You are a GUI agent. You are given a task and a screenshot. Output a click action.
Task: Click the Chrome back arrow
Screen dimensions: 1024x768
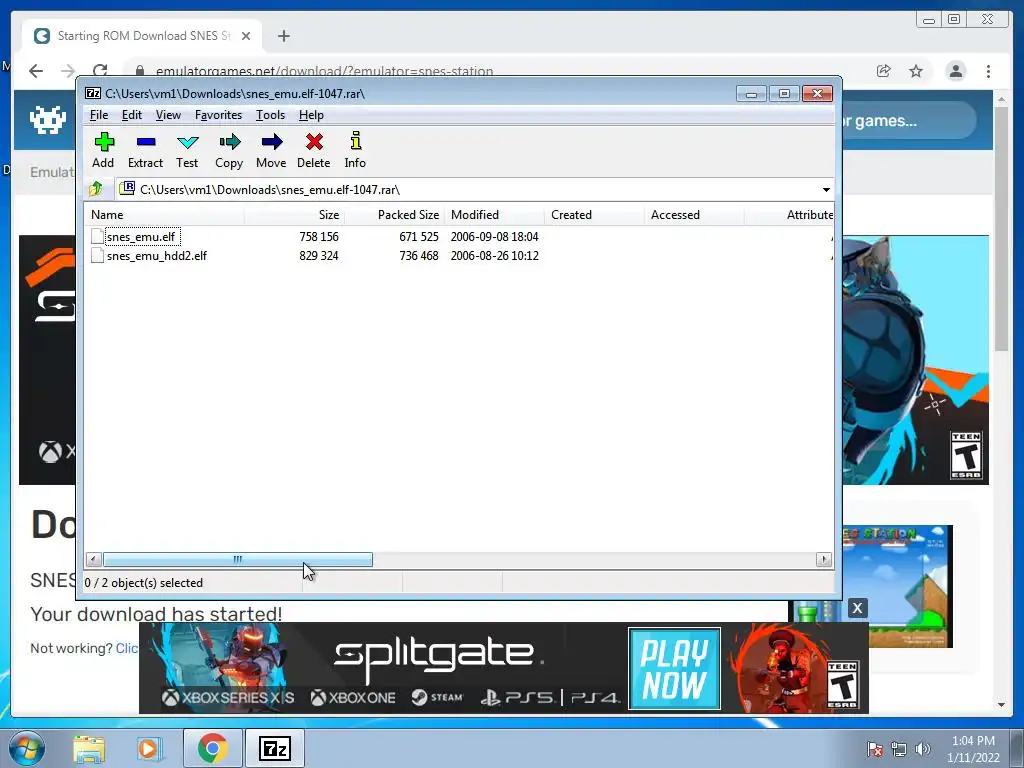pos(36,71)
